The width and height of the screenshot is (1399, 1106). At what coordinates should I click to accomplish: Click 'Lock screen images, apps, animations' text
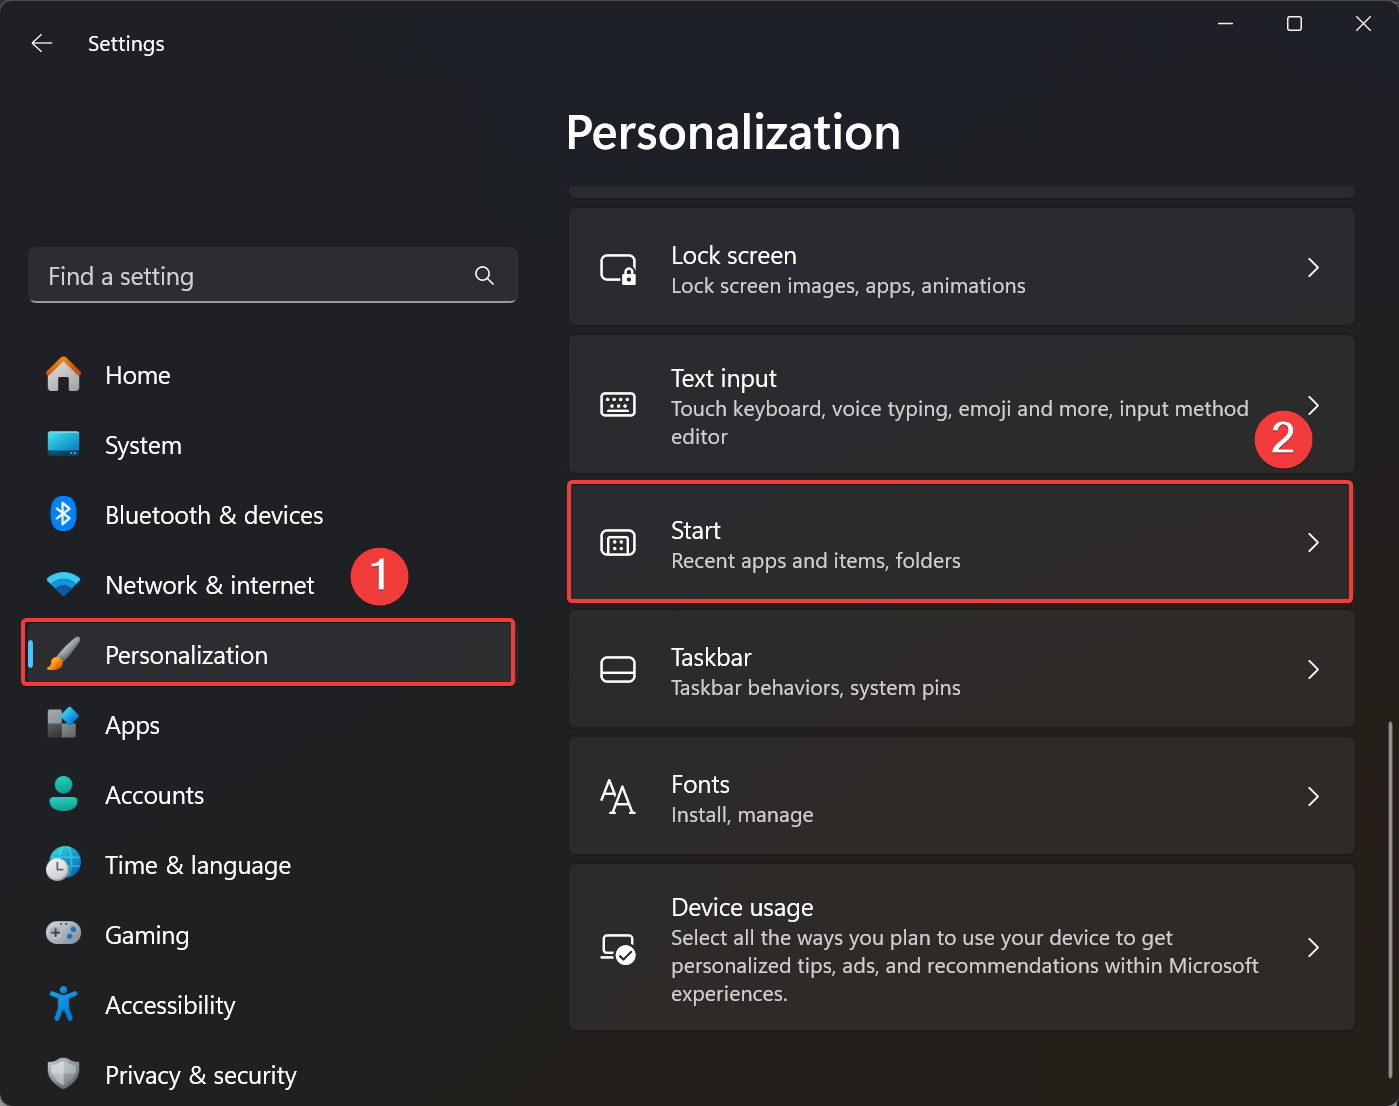coord(848,286)
